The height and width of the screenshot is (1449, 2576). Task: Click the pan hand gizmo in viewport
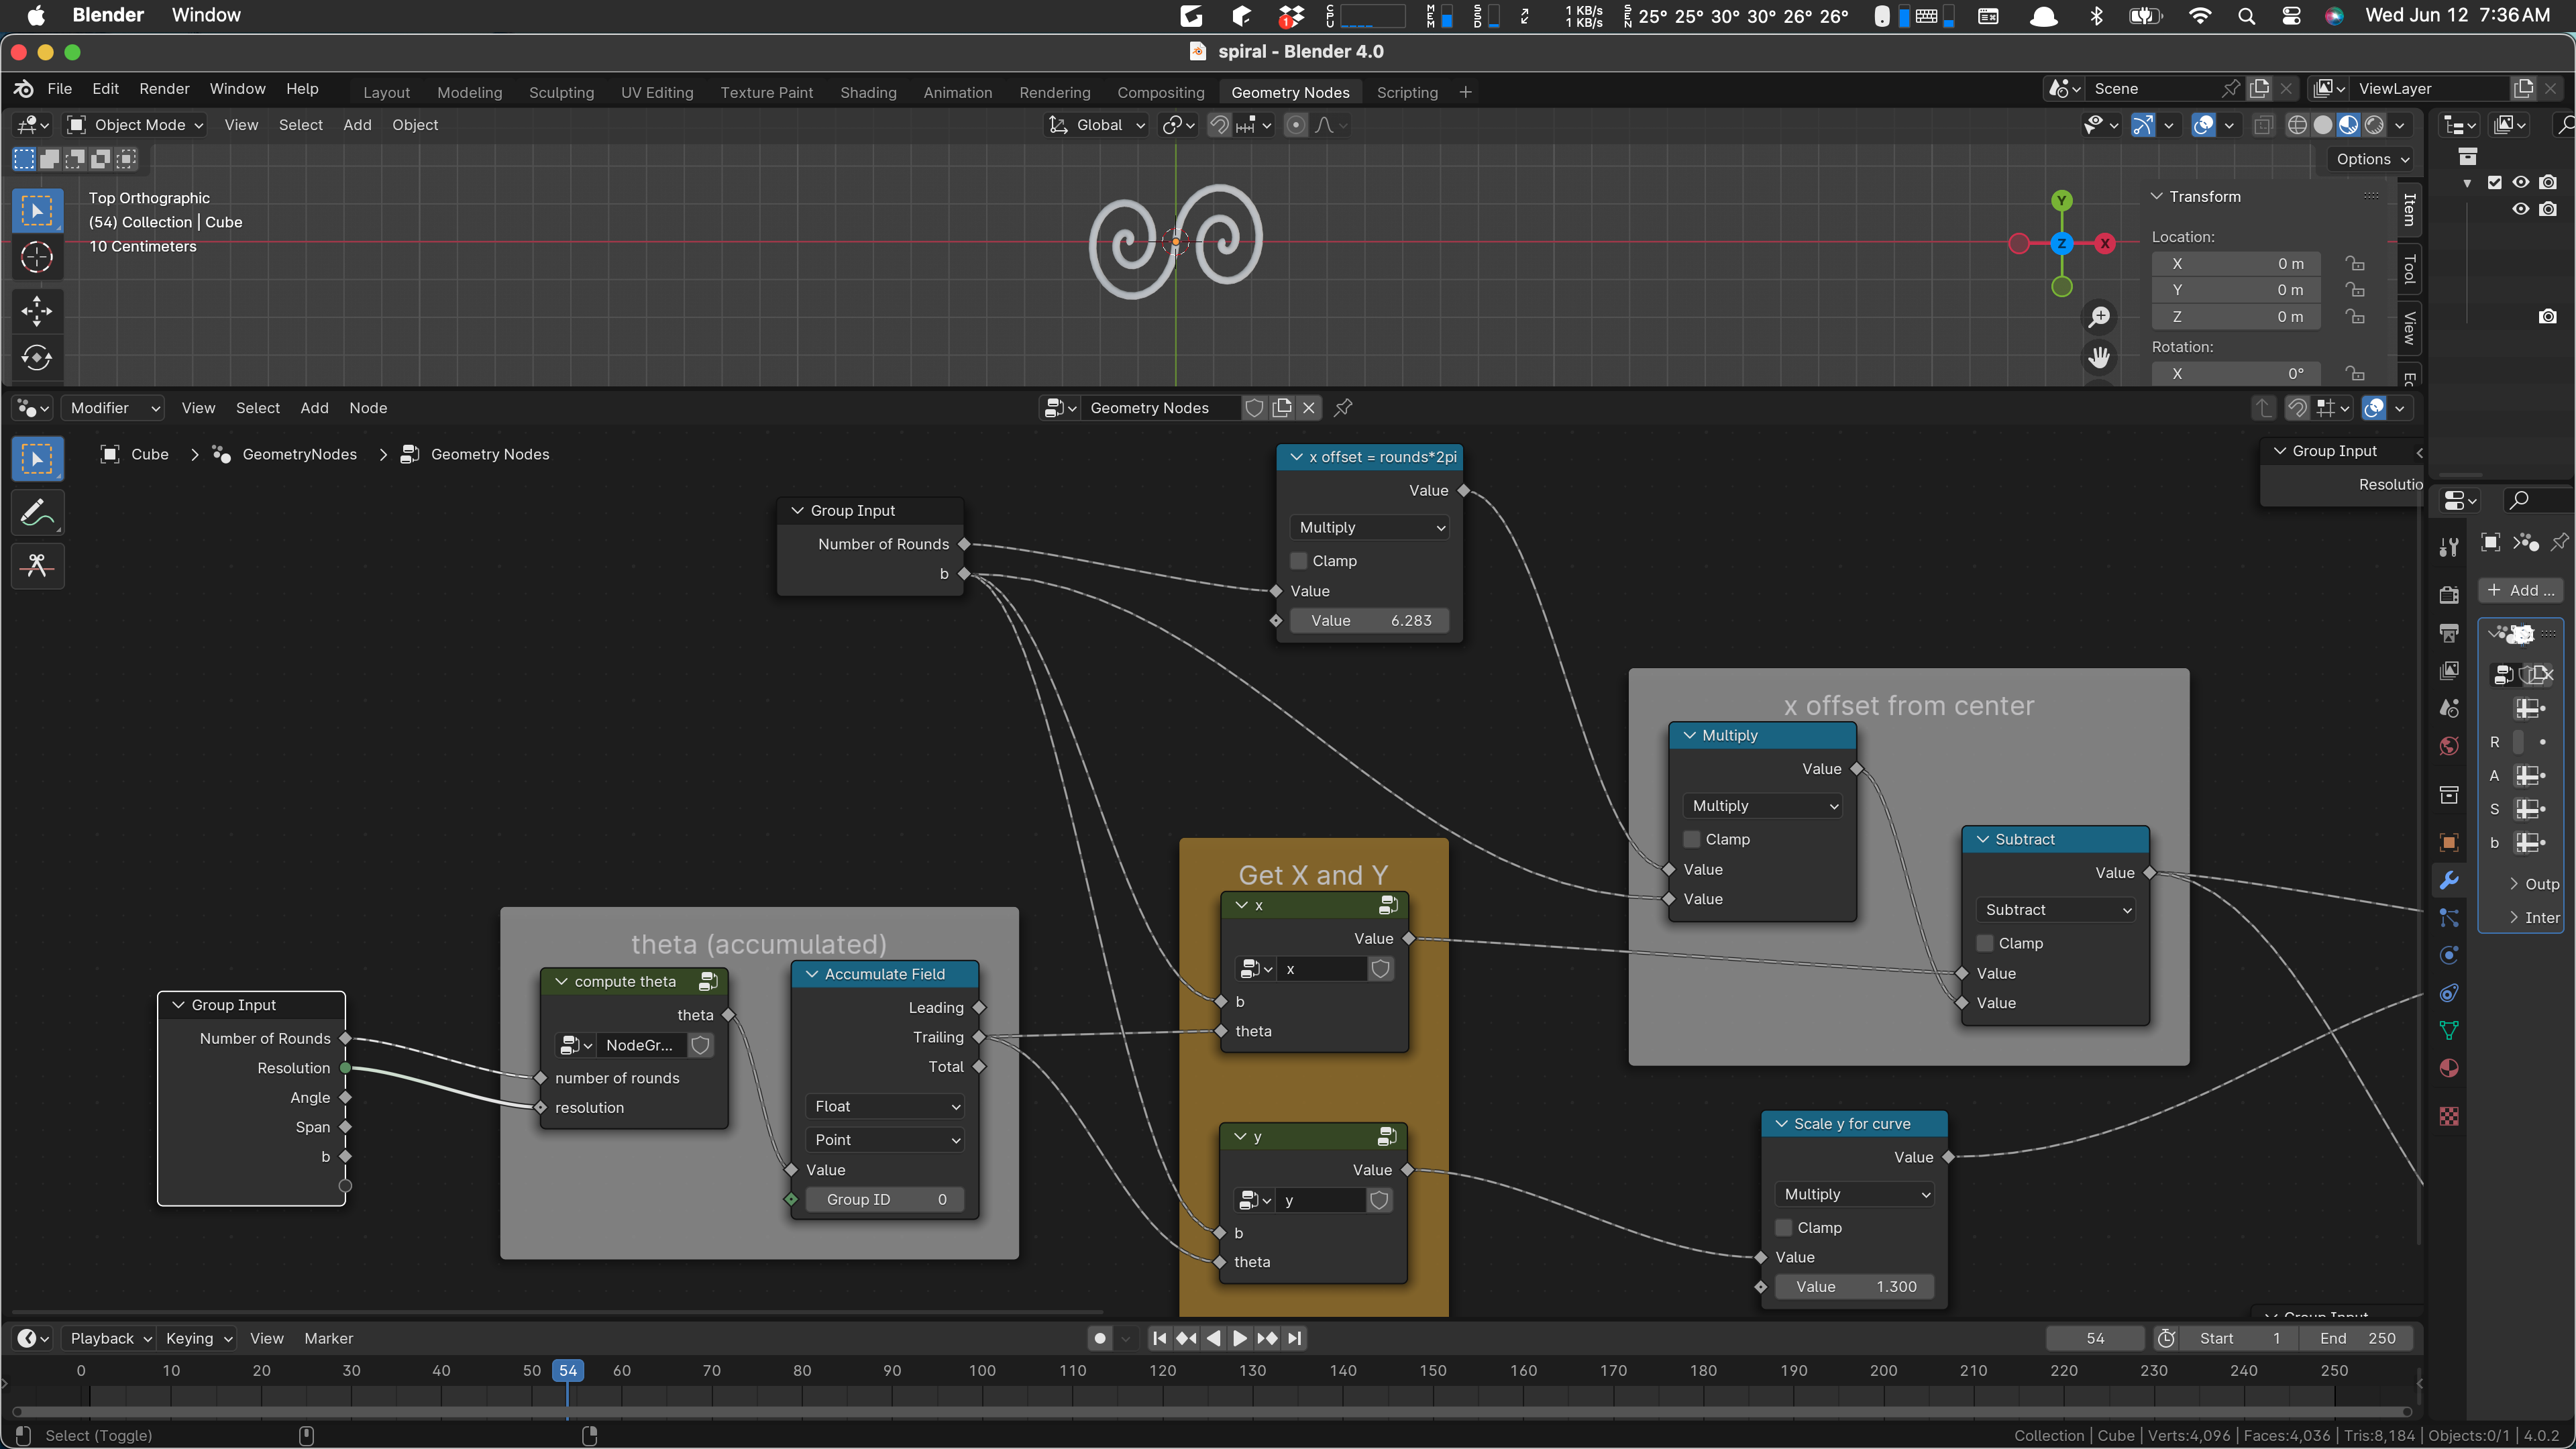2099,356
